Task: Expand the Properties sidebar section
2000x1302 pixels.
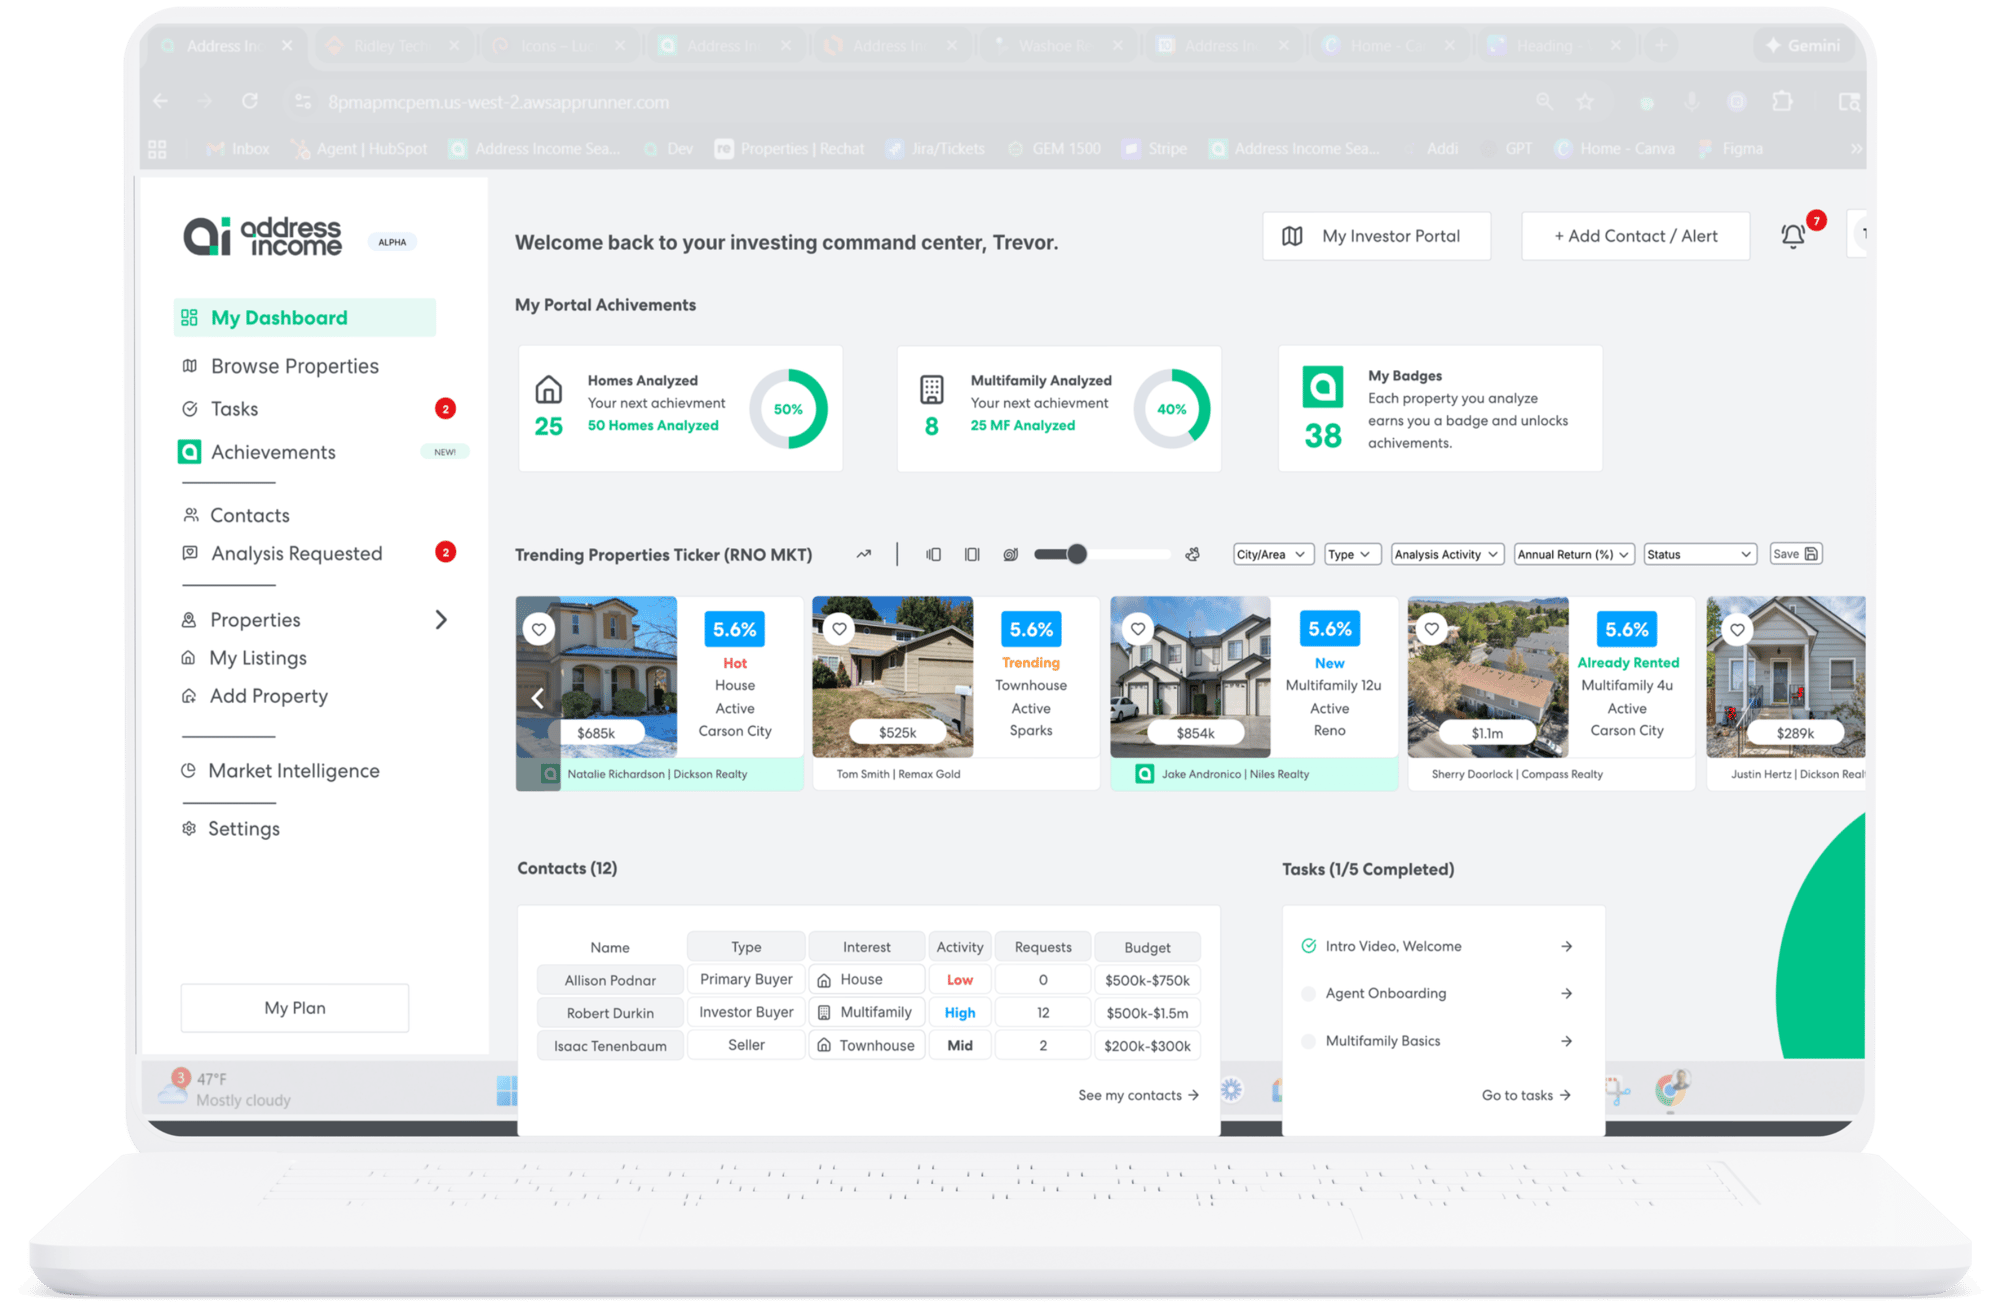Action: coord(441,620)
